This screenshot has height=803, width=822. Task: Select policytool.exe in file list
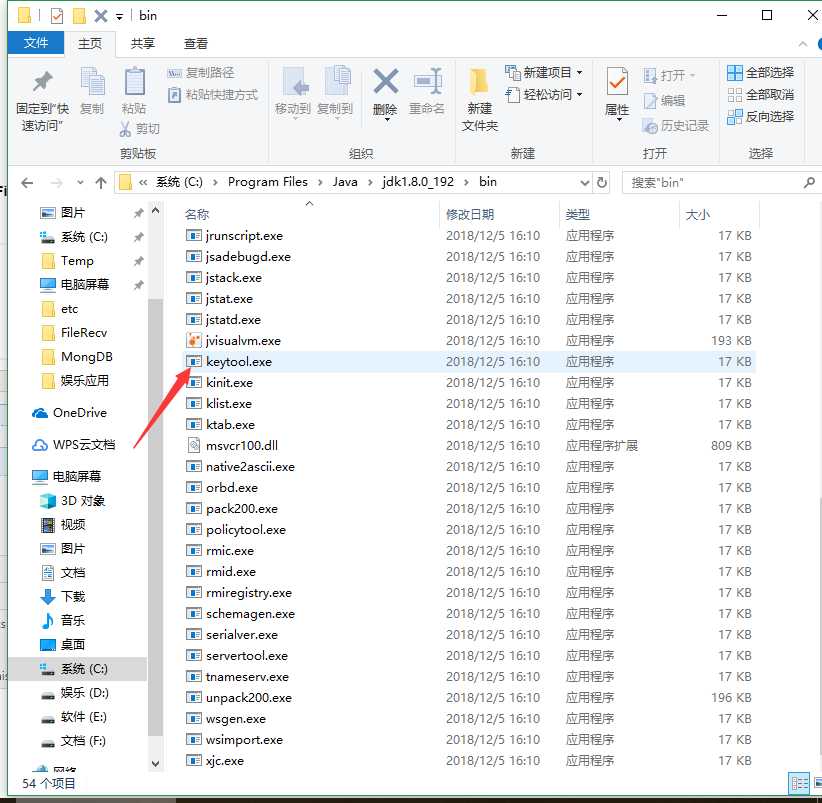coord(246,529)
